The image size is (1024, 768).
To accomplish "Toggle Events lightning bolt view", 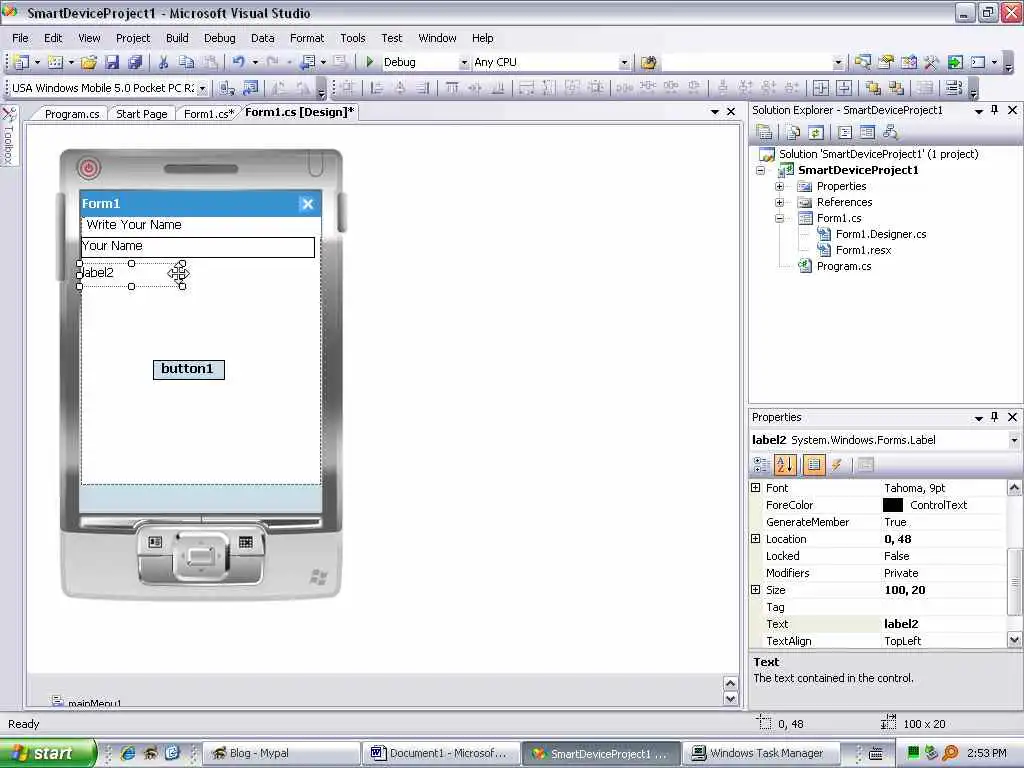I will click(837, 464).
